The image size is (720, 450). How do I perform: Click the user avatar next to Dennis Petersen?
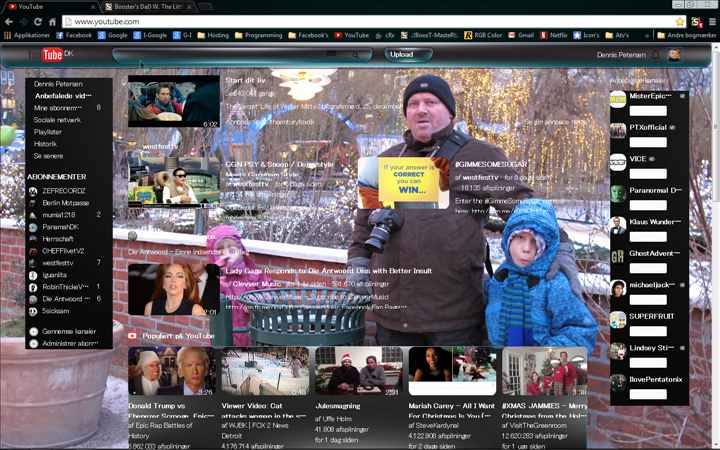click(x=674, y=55)
